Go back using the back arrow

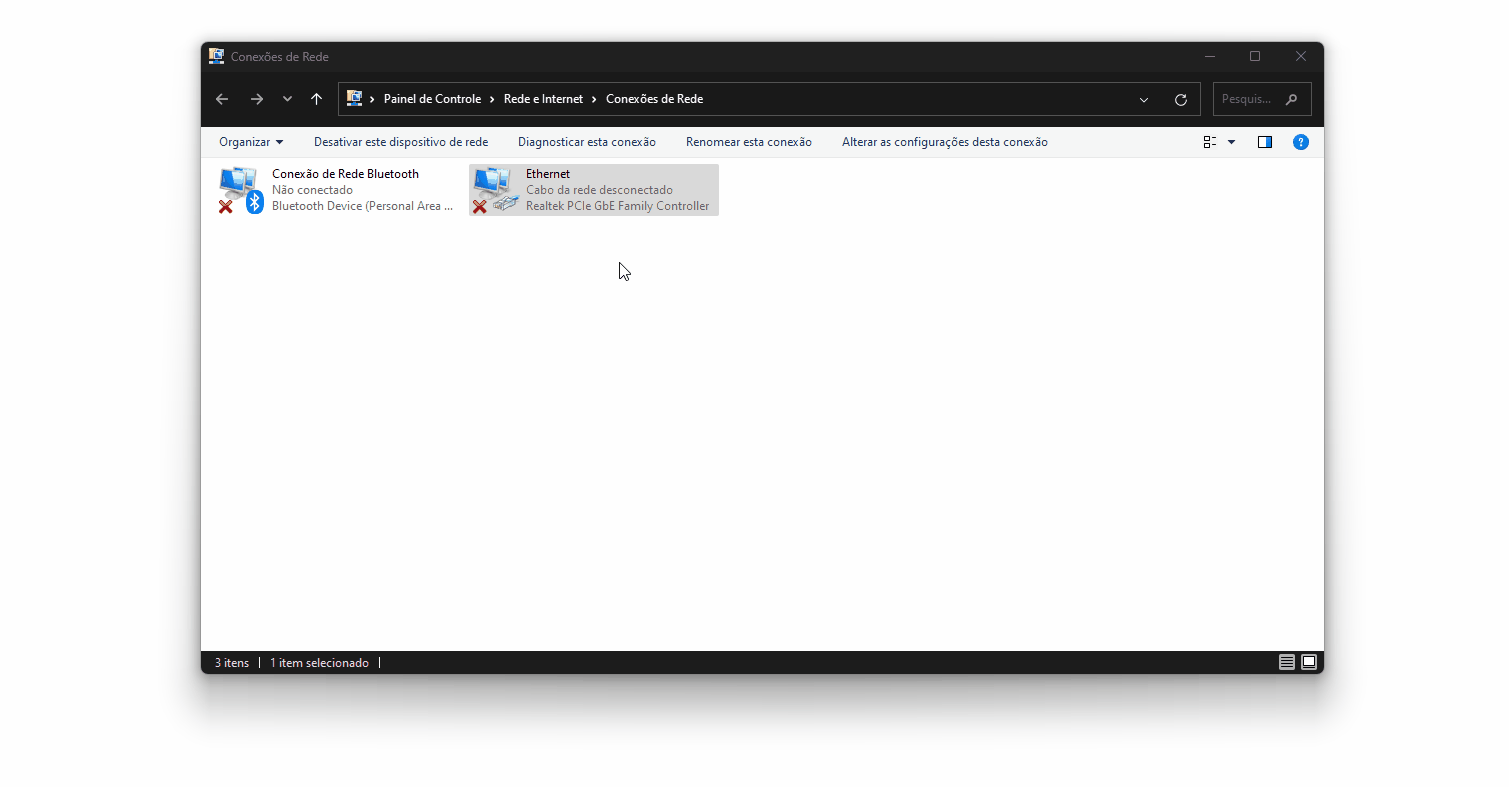coord(222,99)
